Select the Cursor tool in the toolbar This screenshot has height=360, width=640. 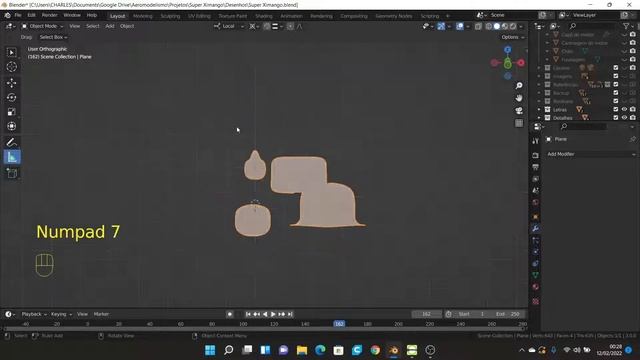11,67
